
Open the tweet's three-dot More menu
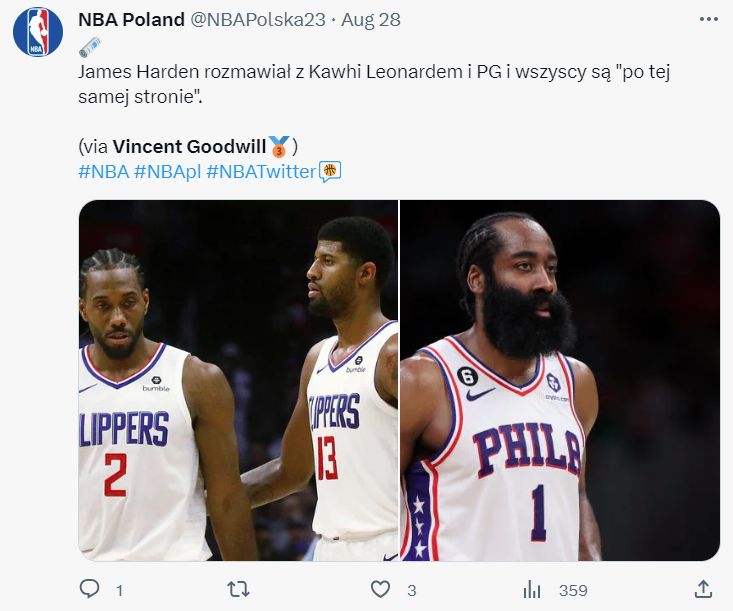pyautogui.click(x=709, y=19)
